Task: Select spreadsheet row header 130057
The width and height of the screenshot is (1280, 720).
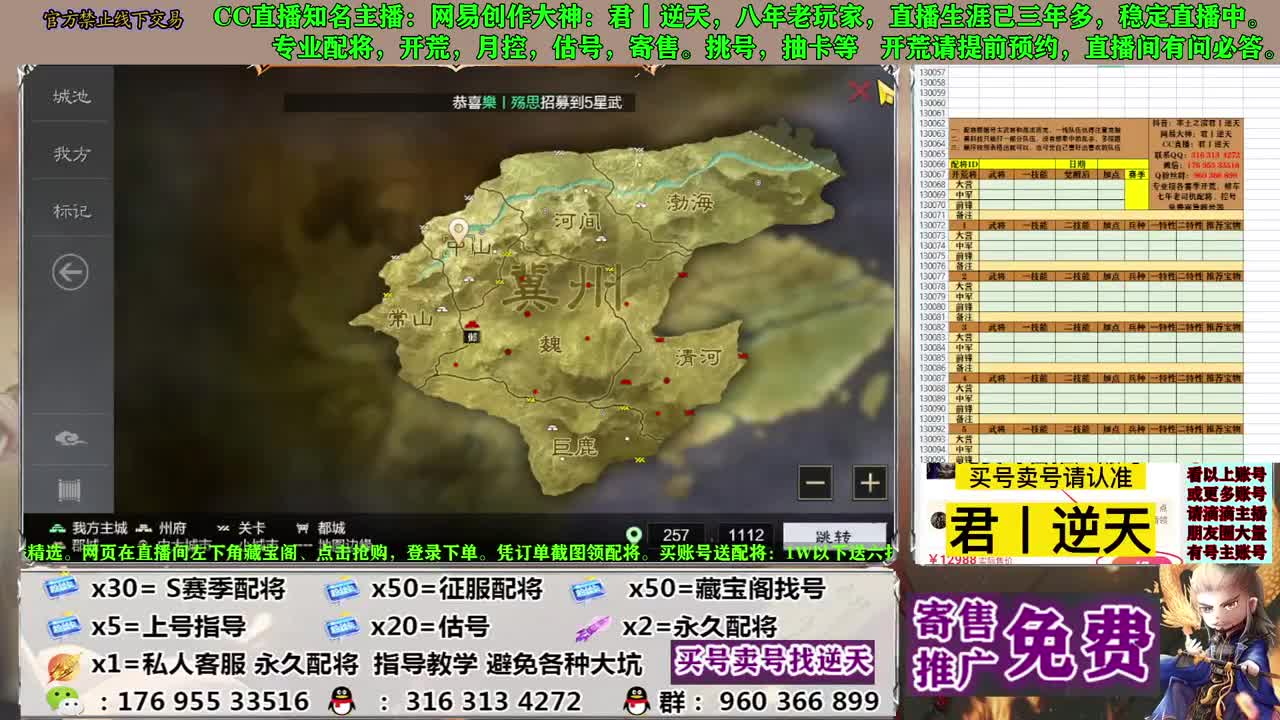Action: pos(932,73)
